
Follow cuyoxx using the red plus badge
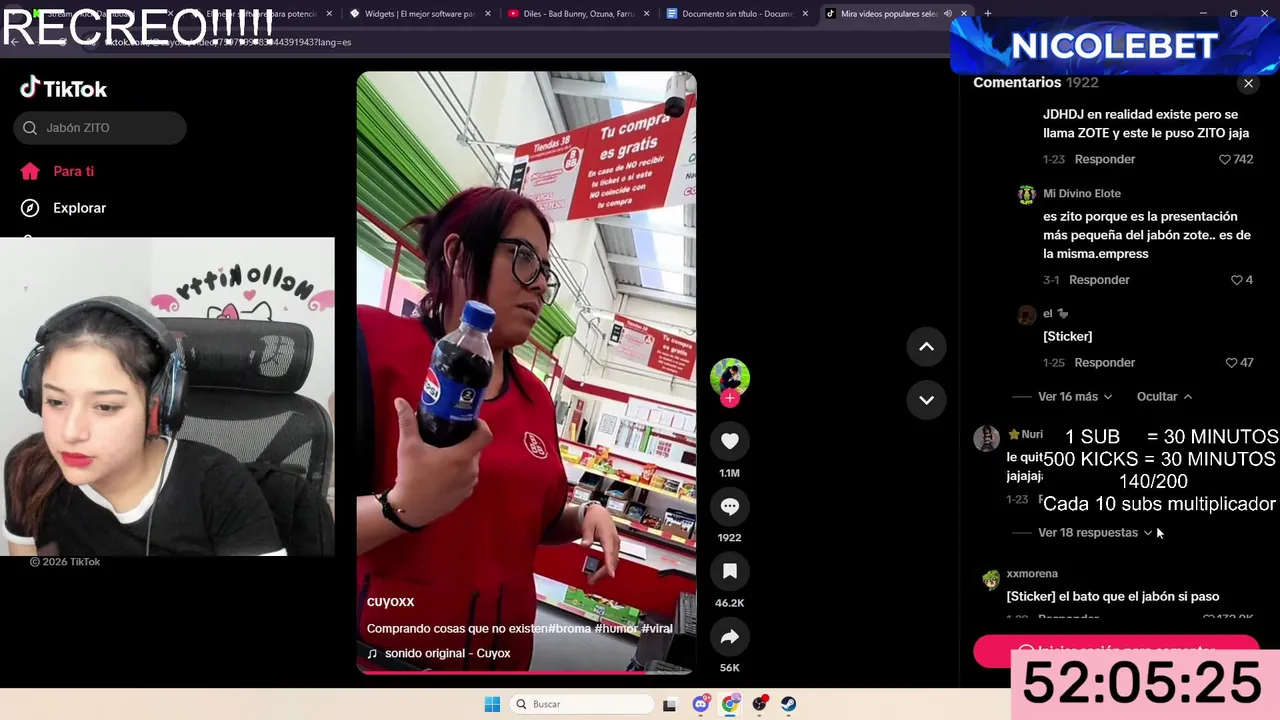click(730, 398)
